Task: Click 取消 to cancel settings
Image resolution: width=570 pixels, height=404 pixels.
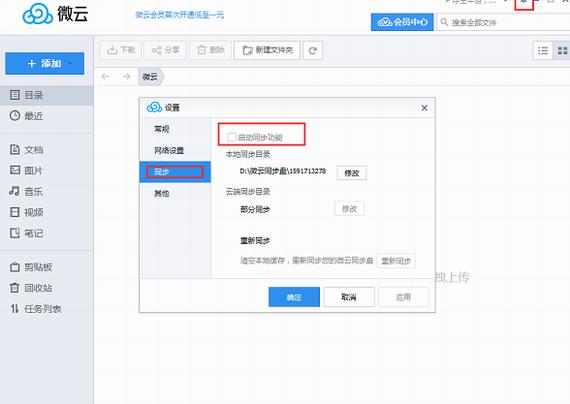Action: 349,297
